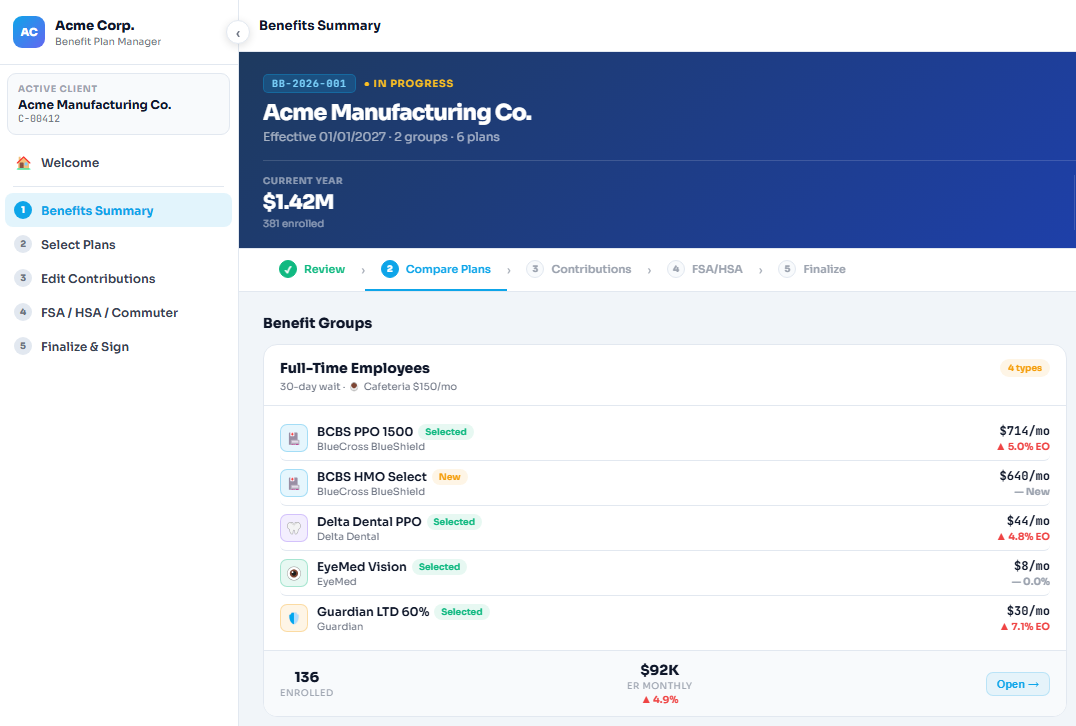Viewport: 1076px width, 726px height.
Task: Click the 4.9% increase indicator
Action: tap(660, 700)
